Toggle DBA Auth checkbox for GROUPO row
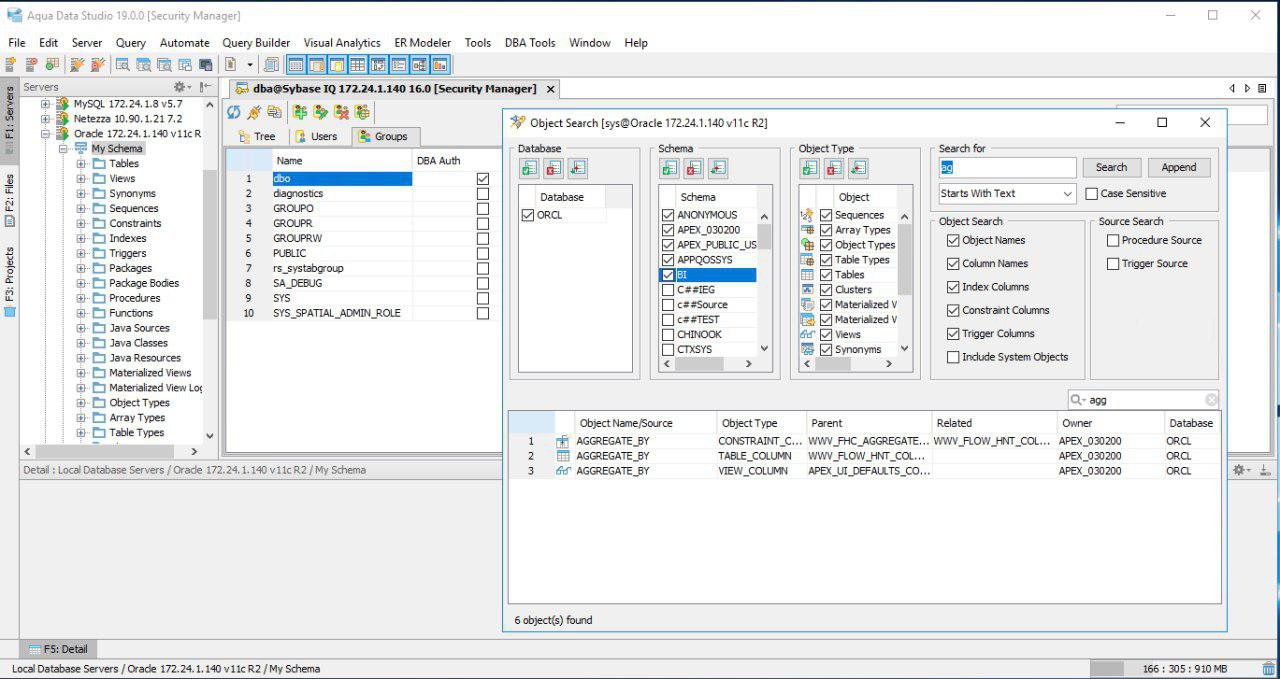Viewport: 1280px width, 679px height. click(483, 209)
